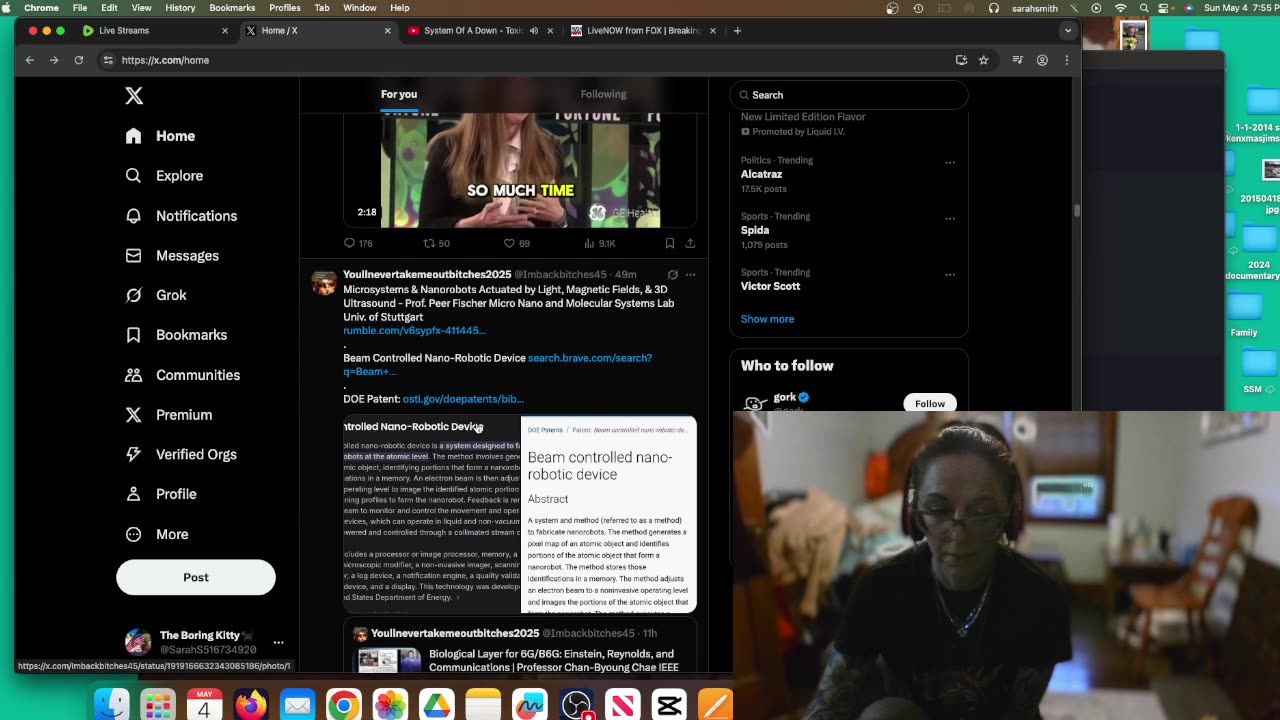Image resolution: width=1280 pixels, height=720 pixels.
Task: Open Grok actions on Youllnevertakemeoutbitches2025 post
Action: [672, 274]
